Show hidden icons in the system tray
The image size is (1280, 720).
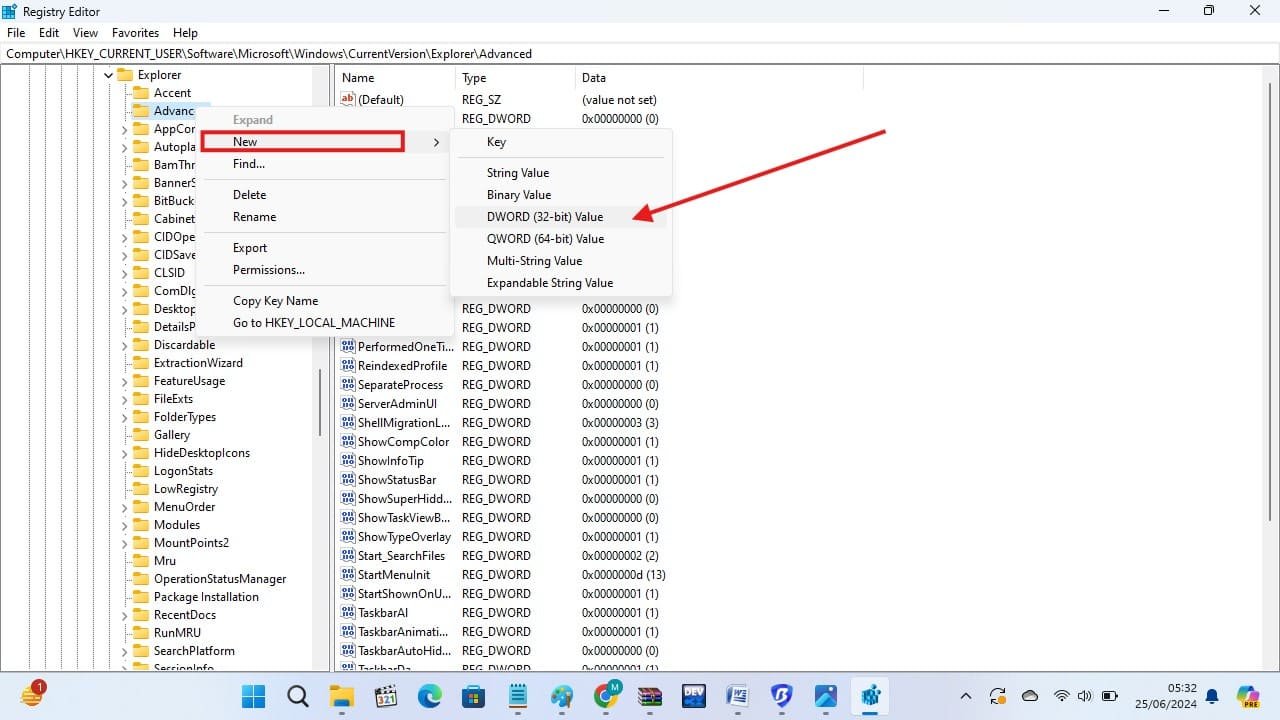pos(965,696)
